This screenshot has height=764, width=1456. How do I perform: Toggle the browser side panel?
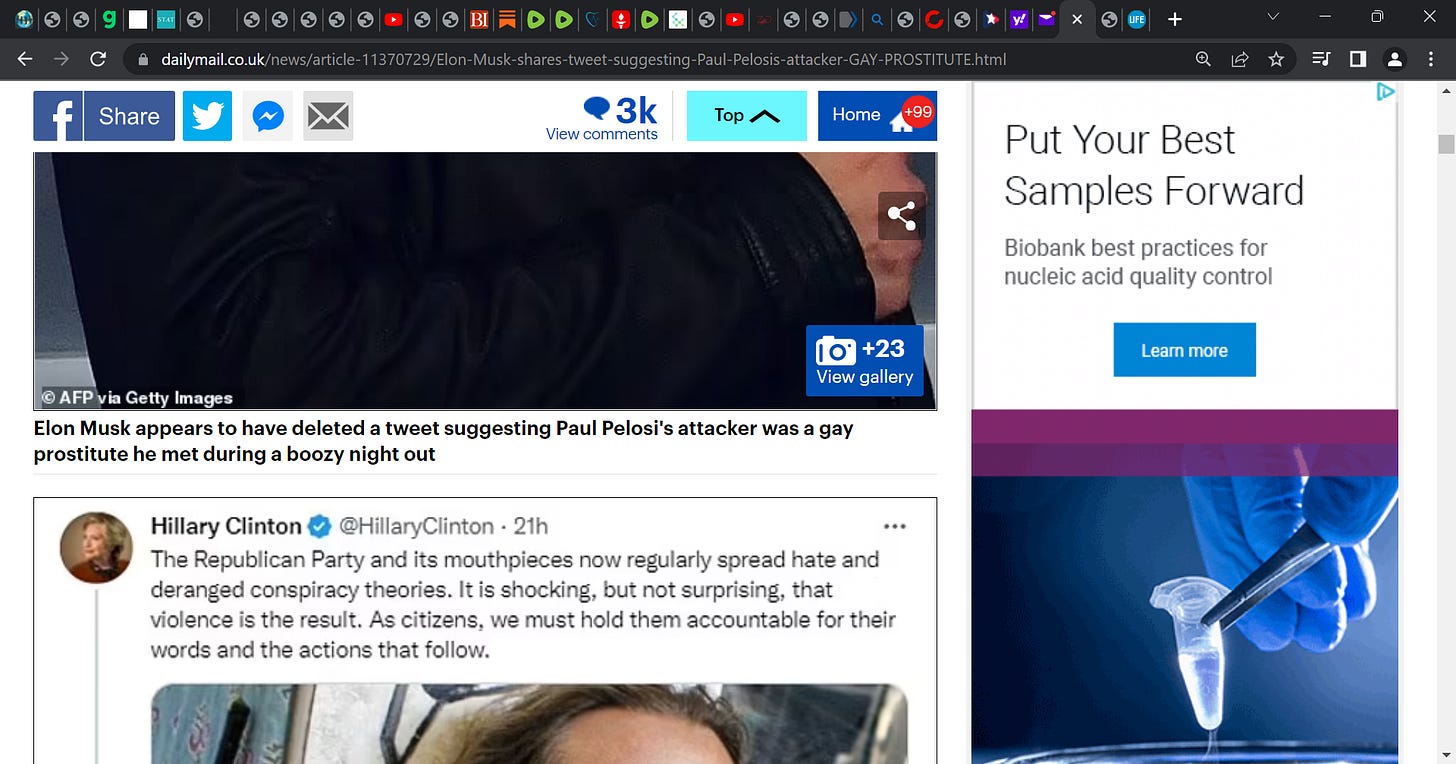tap(1358, 59)
